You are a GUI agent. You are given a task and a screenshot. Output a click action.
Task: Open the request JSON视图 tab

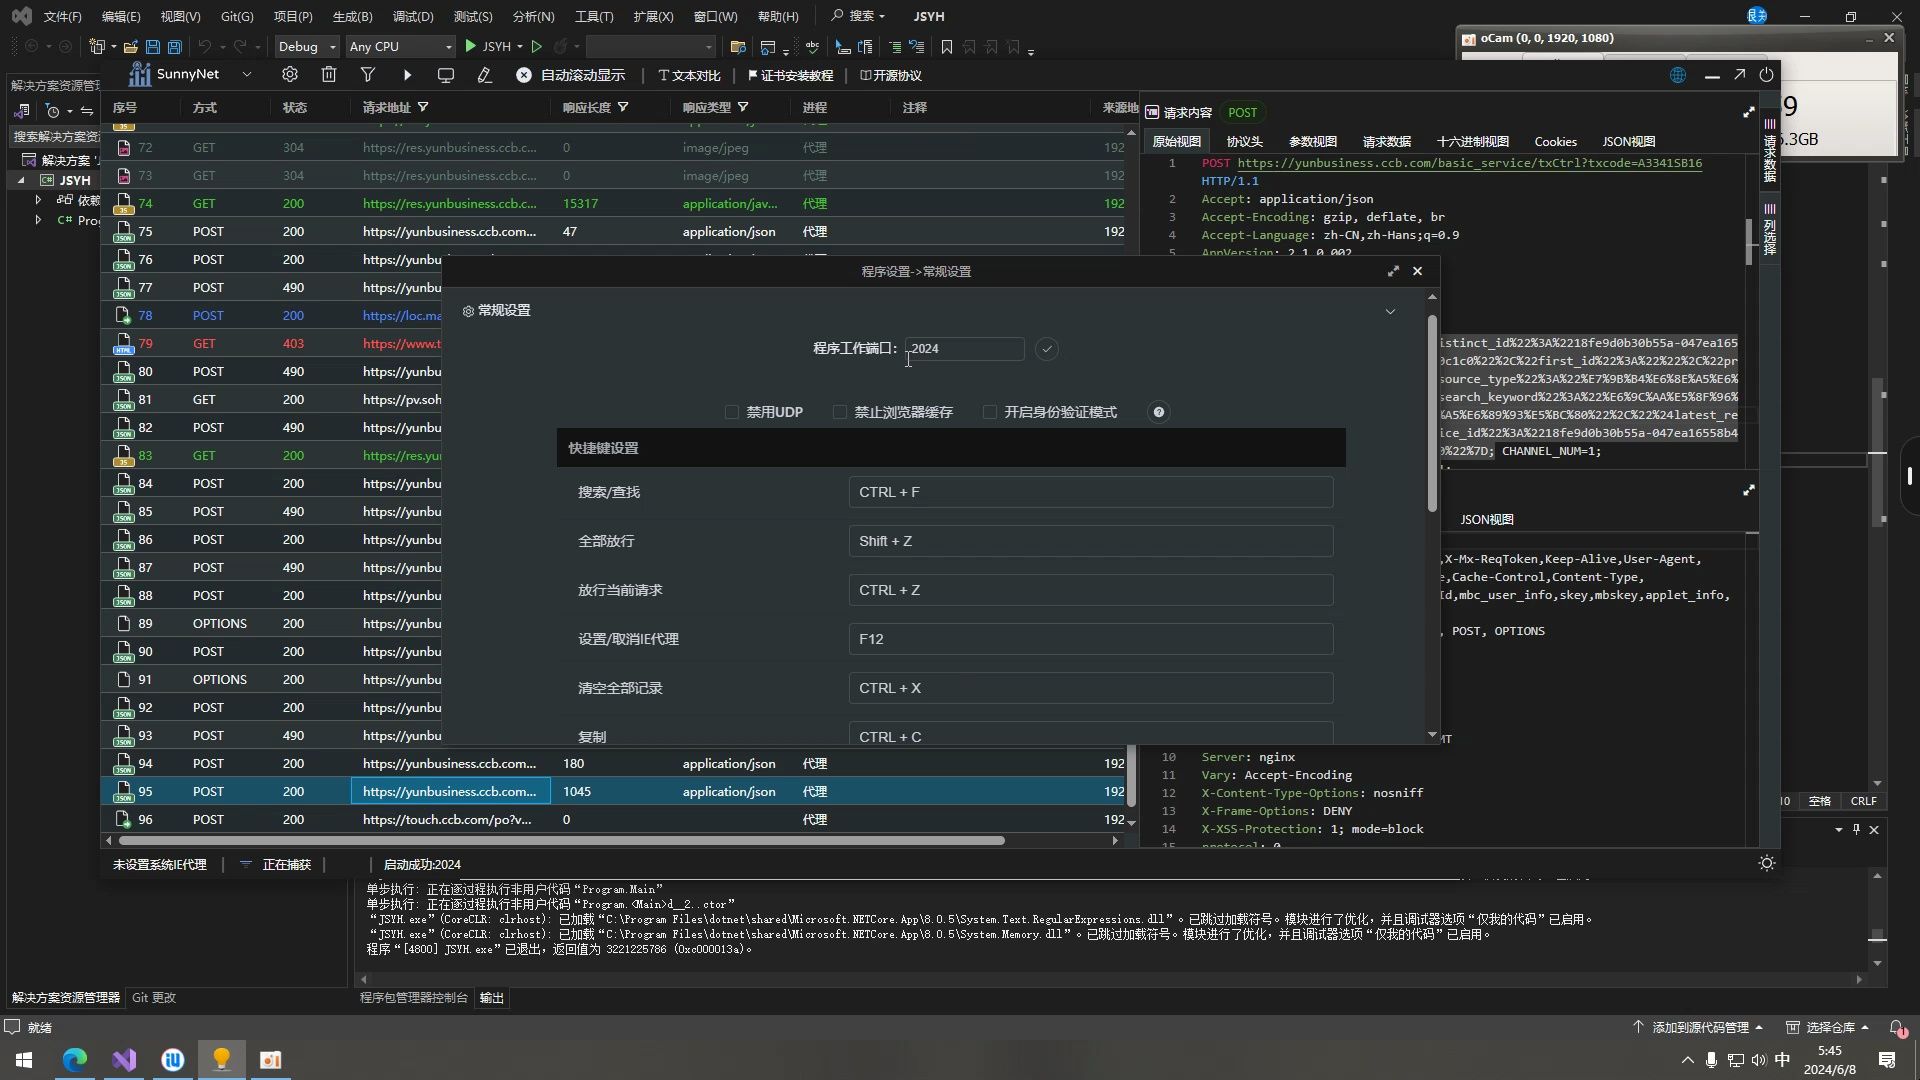coord(1629,141)
